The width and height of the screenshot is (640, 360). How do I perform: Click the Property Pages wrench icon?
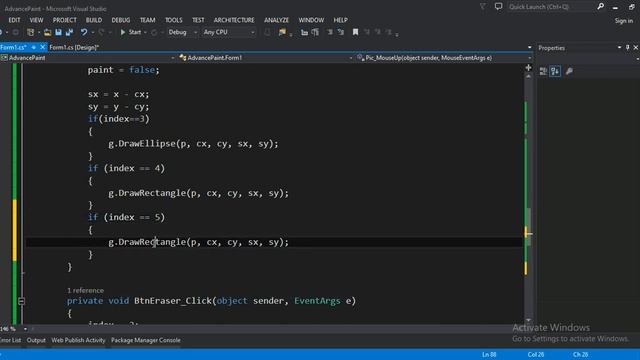[x=569, y=71]
